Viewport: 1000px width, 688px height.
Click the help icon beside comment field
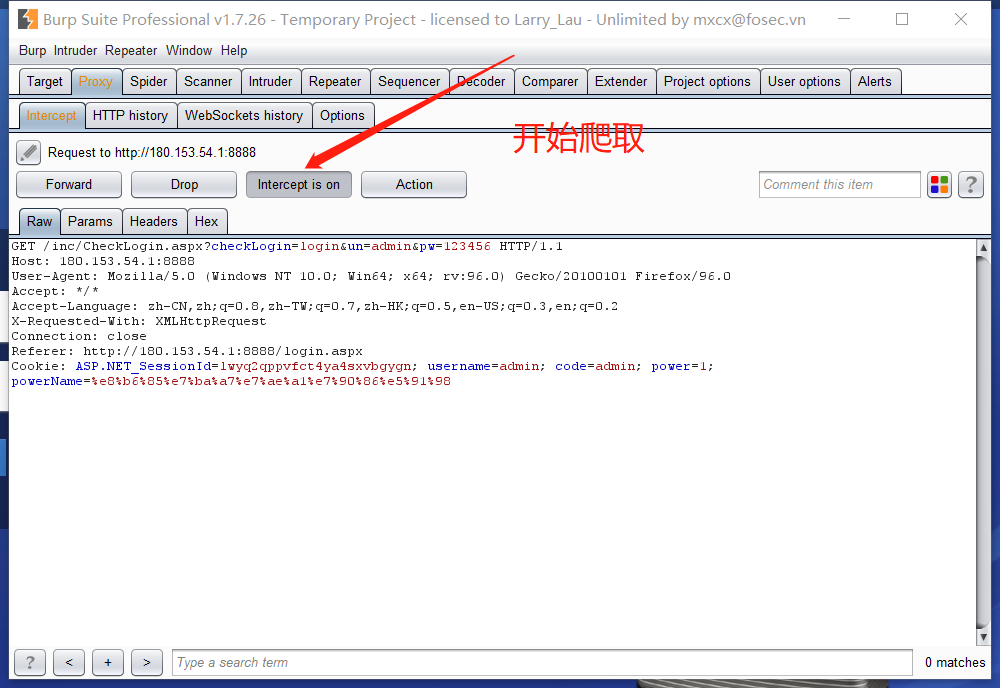point(971,185)
